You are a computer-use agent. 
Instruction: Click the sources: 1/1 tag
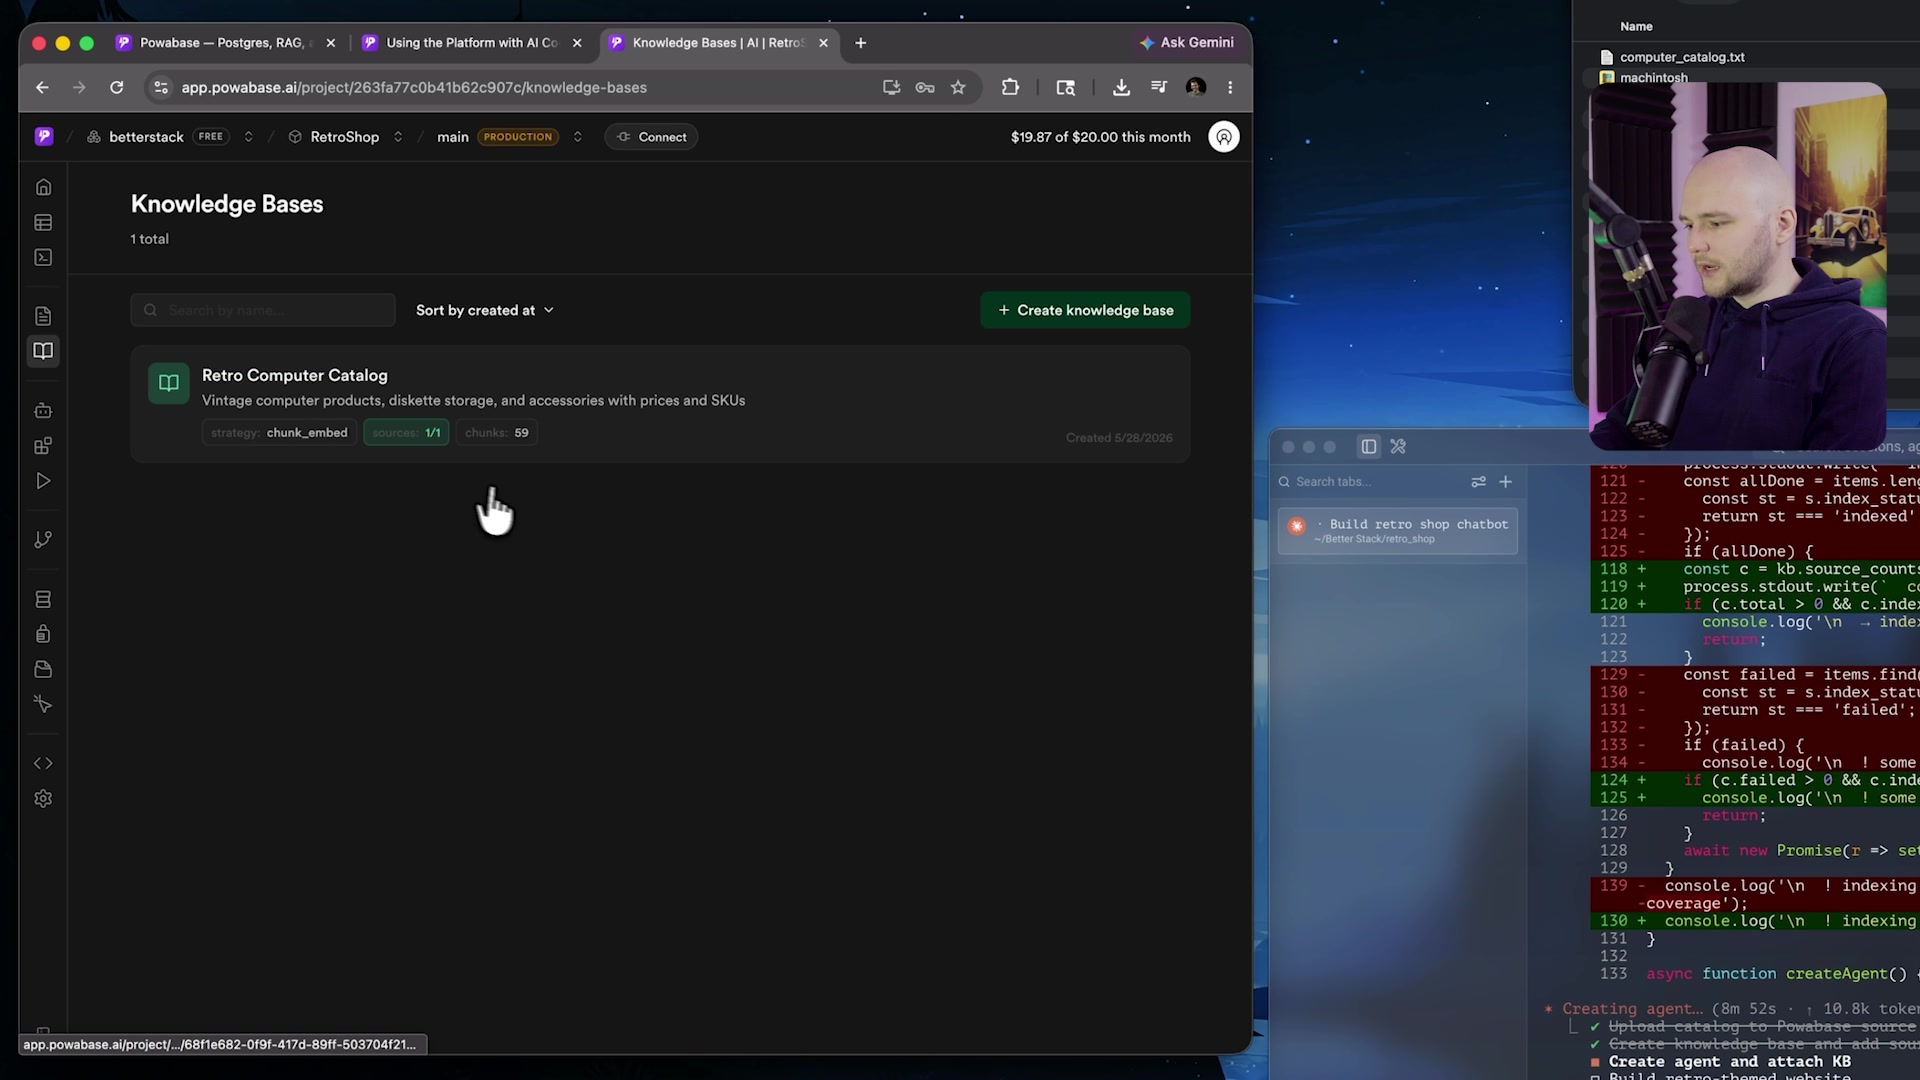click(x=406, y=432)
